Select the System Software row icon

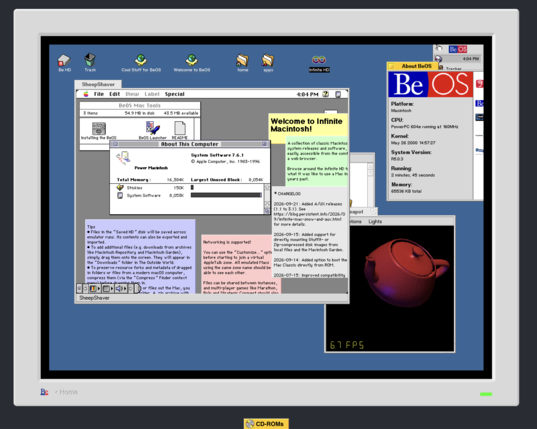[x=120, y=195]
